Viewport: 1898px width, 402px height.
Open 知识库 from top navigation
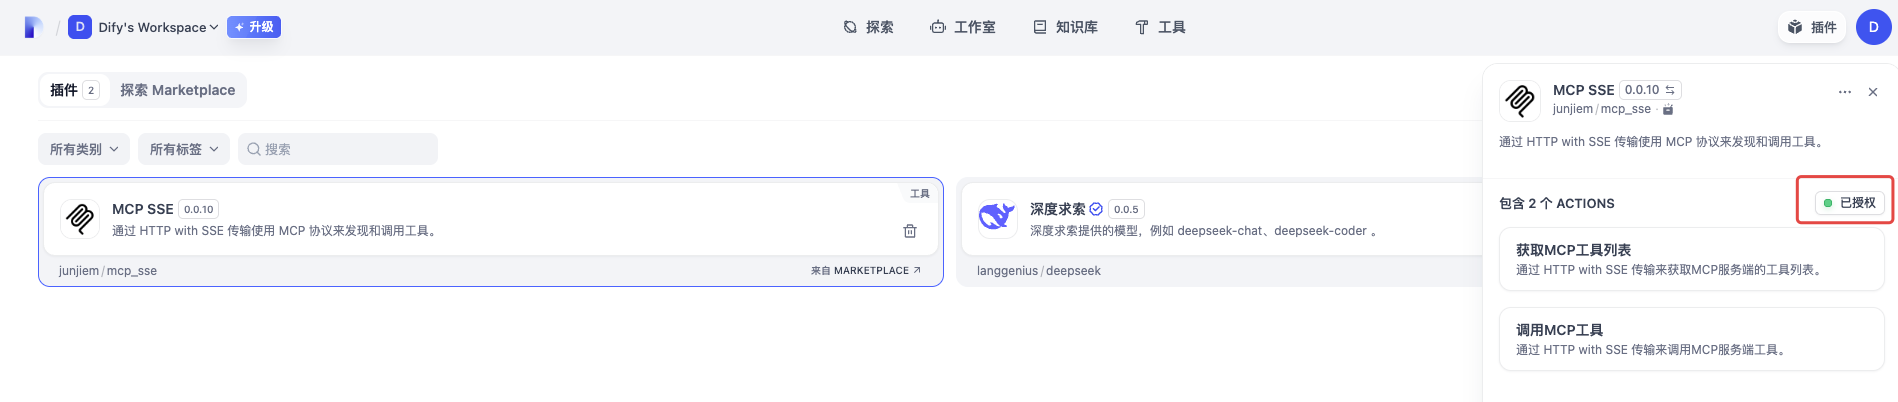(1065, 27)
